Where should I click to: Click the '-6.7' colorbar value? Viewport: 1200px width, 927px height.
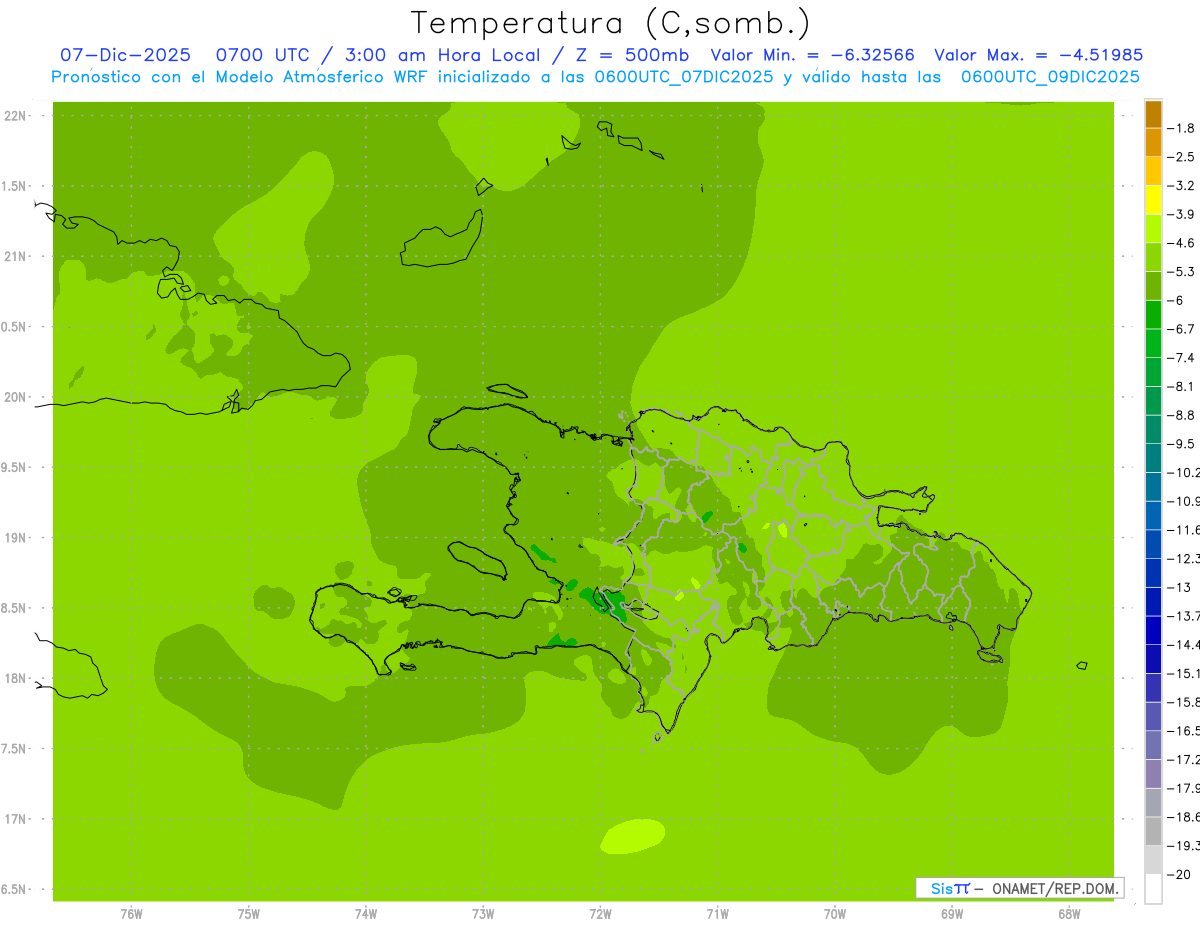tap(1182, 329)
